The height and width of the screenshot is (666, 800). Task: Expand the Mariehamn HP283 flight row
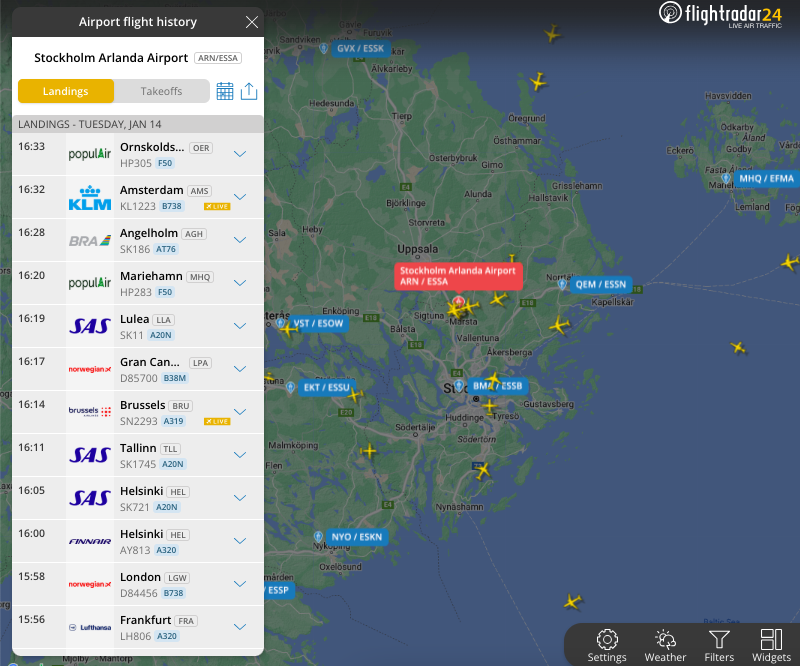pos(240,283)
